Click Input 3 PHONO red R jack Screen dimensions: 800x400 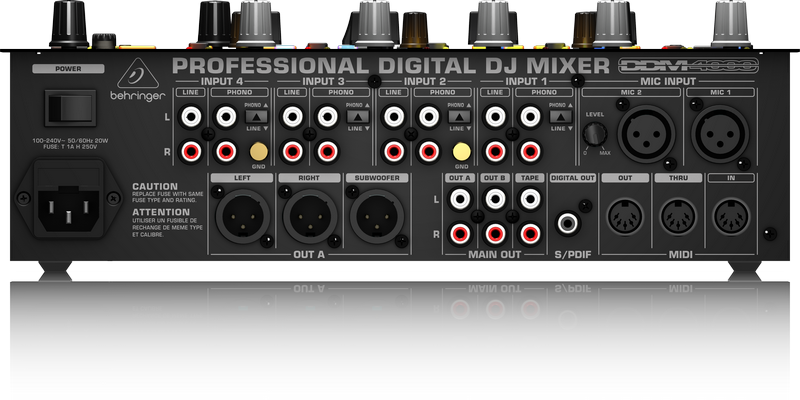tap(327, 152)
